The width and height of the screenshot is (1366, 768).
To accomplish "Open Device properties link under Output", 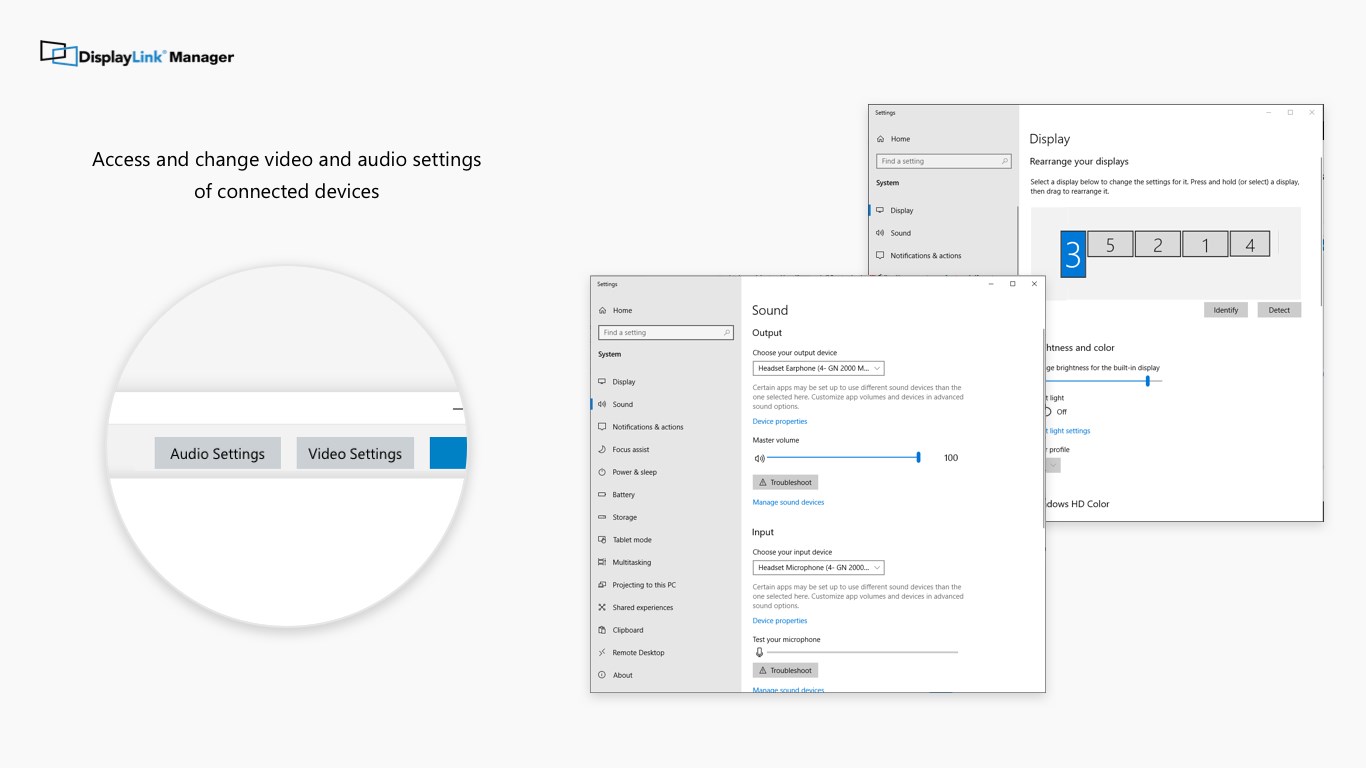I will pos(779,421).
